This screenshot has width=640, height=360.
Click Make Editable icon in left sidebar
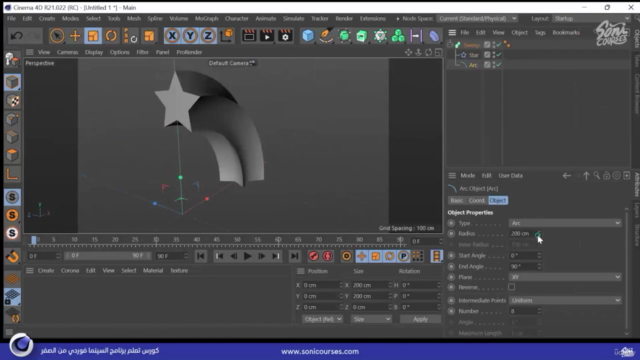12,60
